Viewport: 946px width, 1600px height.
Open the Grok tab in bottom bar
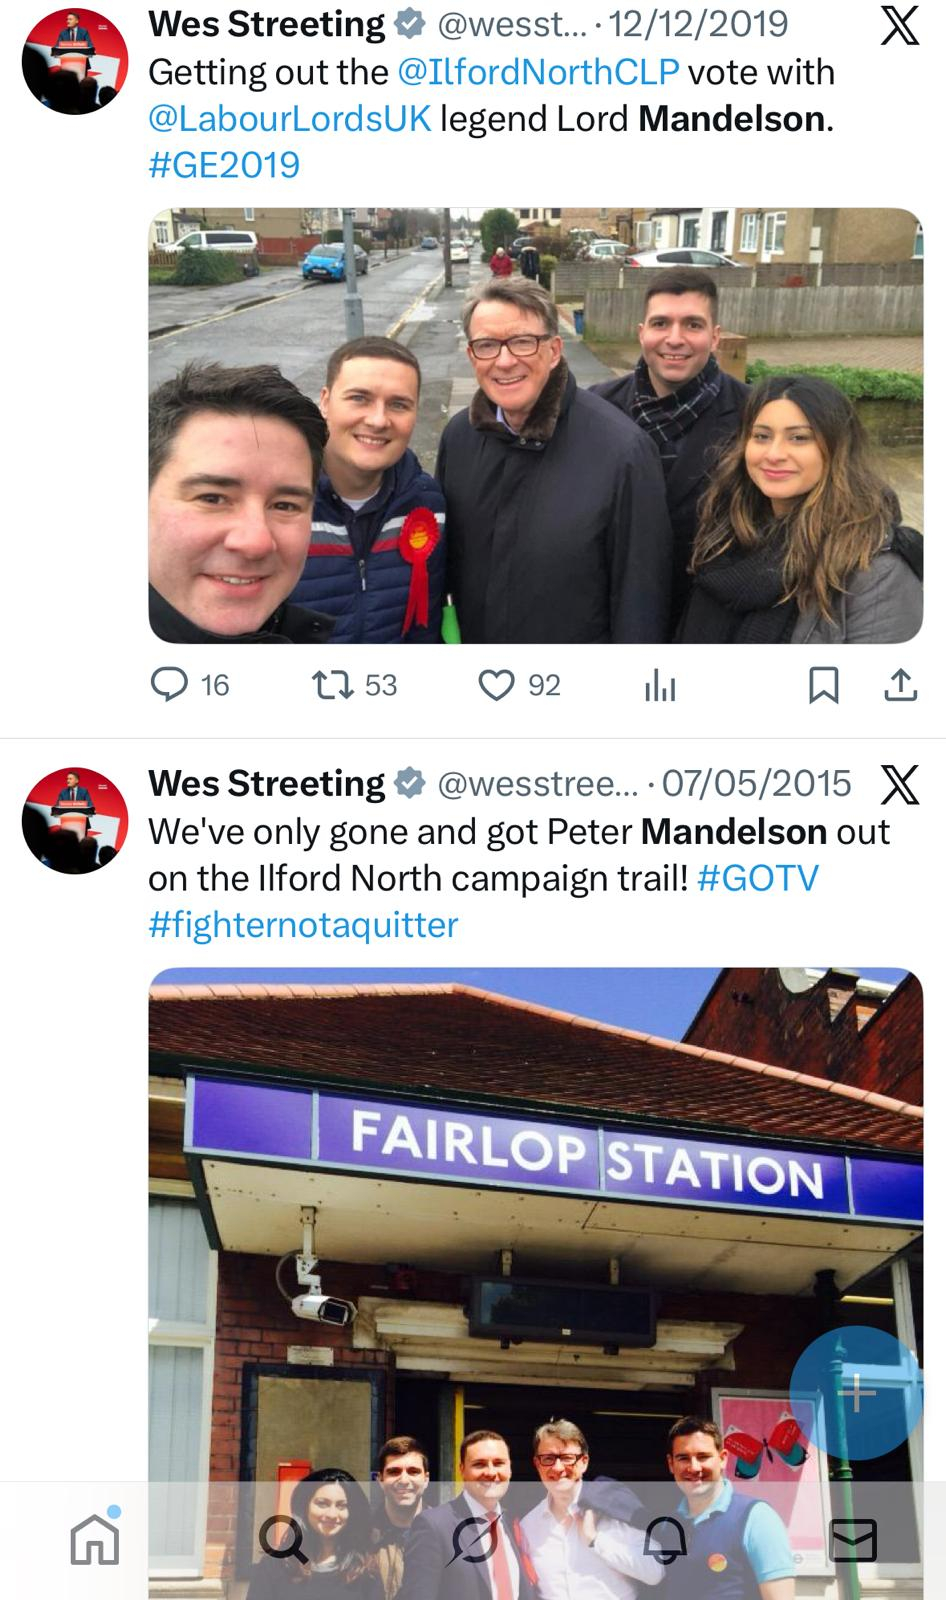tap(474, 1540)
